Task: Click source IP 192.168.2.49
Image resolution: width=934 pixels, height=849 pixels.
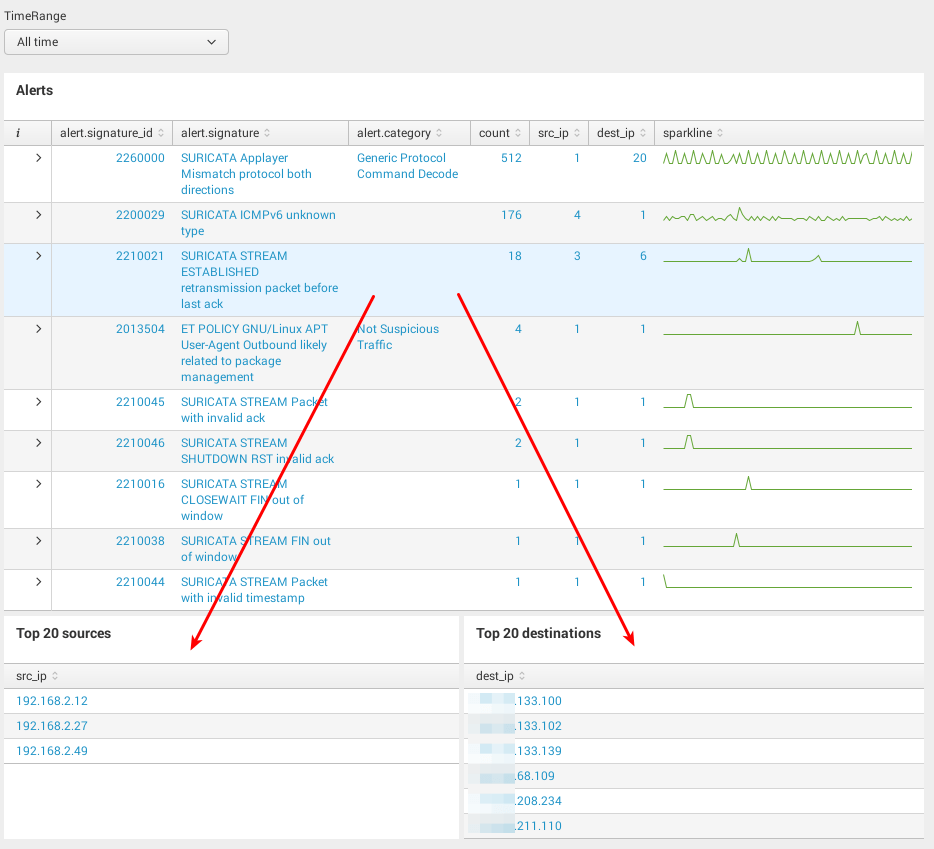Action: [52, 751]
